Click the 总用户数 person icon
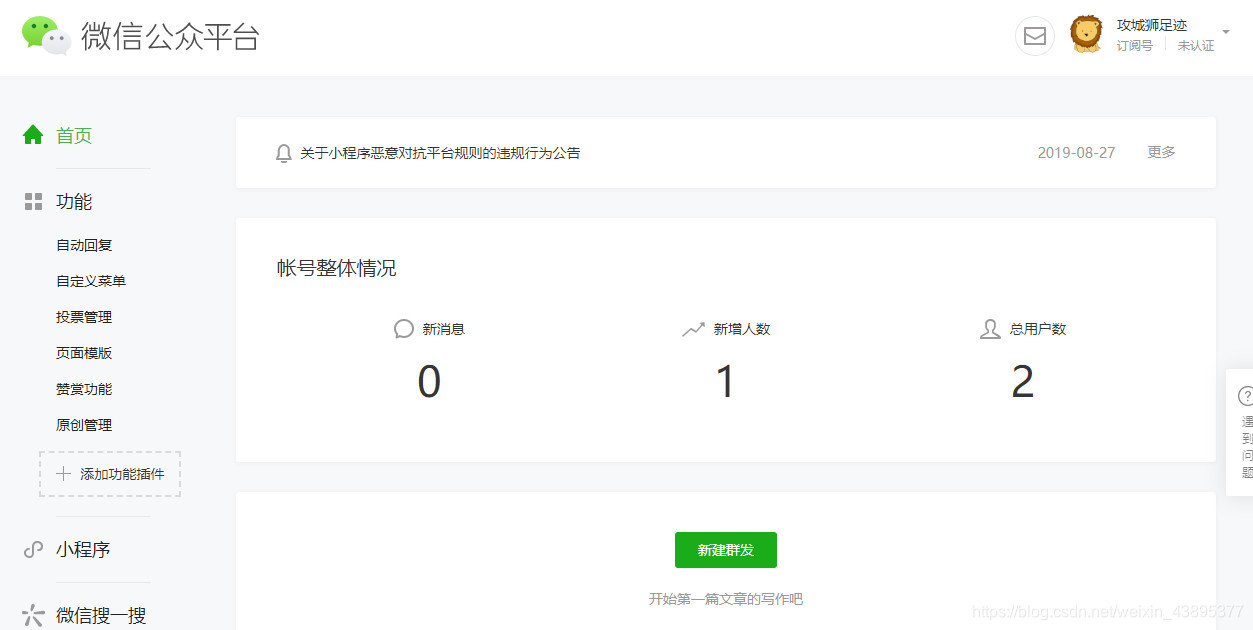Screen dimensions: 1253x630 click(990, 329)
